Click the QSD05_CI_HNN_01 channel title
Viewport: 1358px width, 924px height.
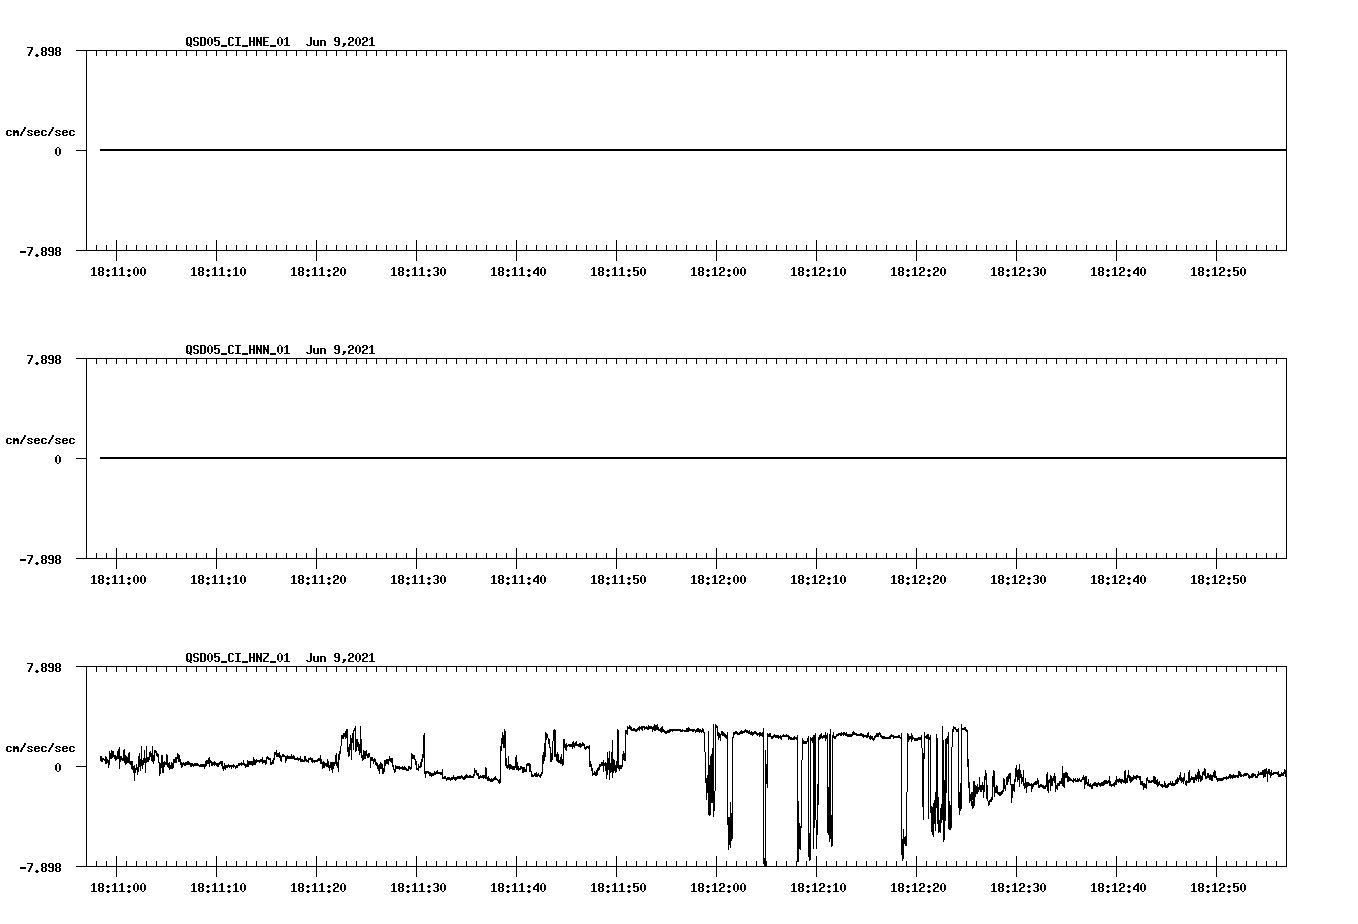click(238, 350)
